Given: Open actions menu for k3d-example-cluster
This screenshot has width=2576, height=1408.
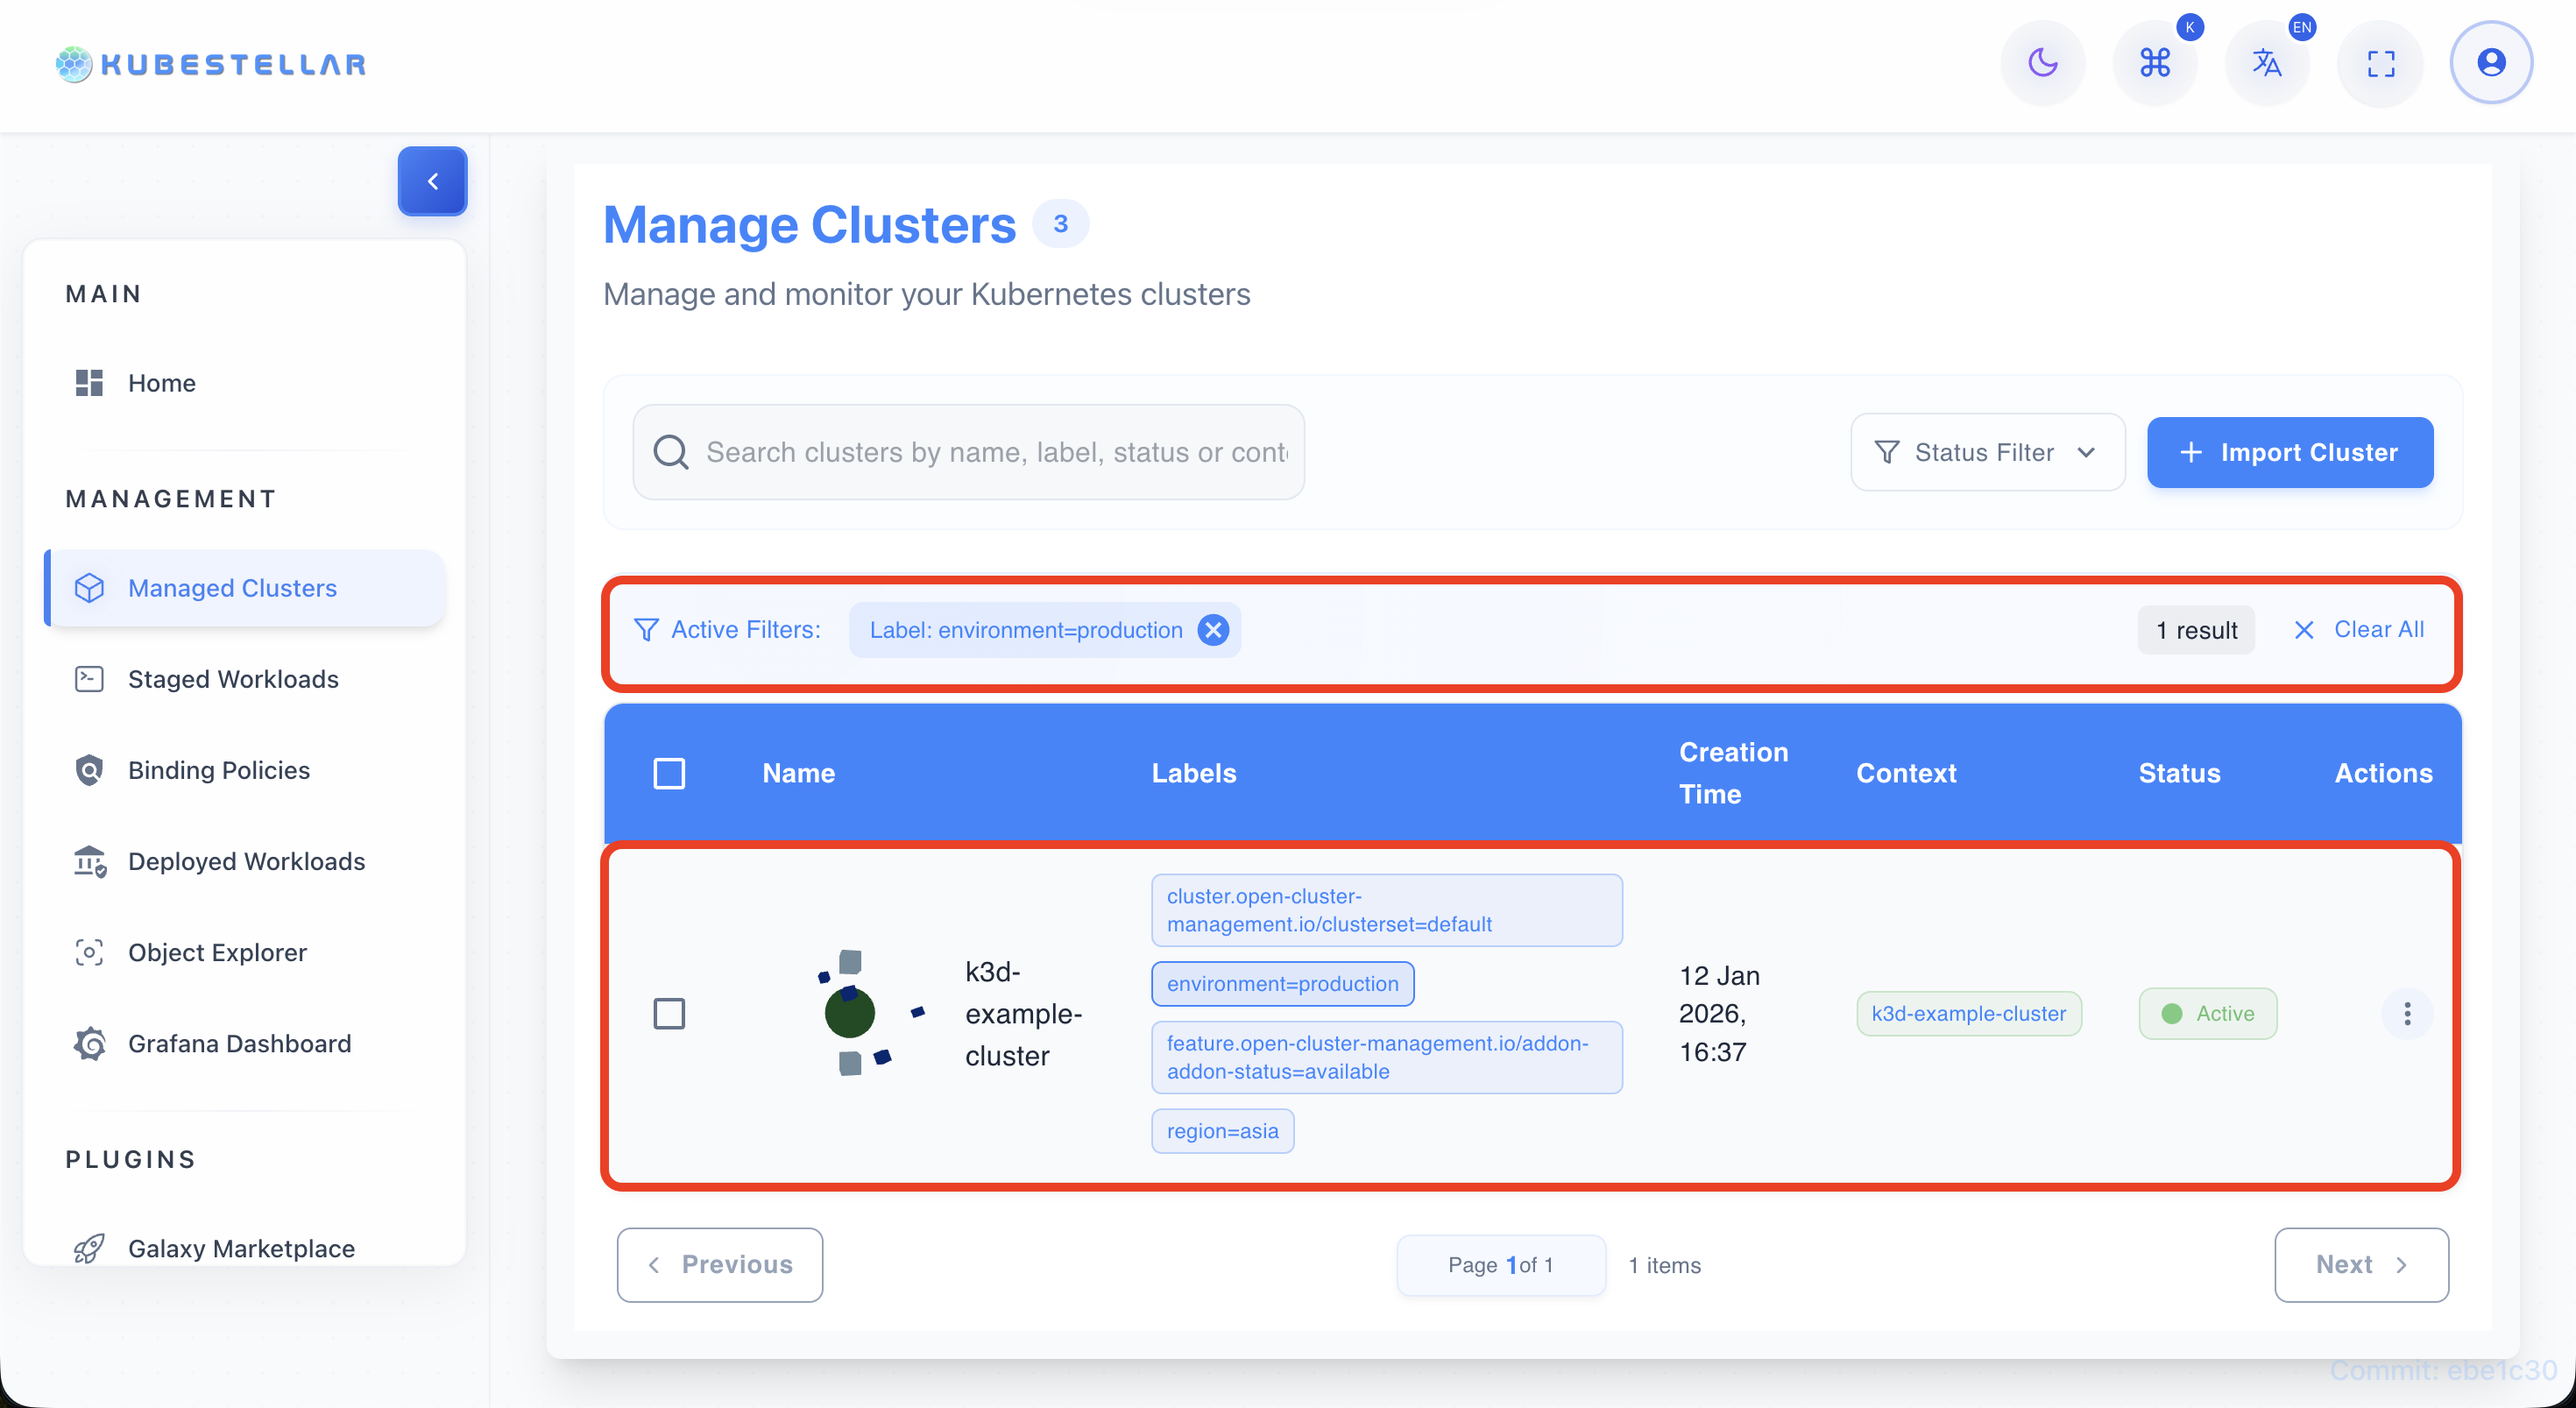Looking at the screenshot, I should [2407, 1014].
